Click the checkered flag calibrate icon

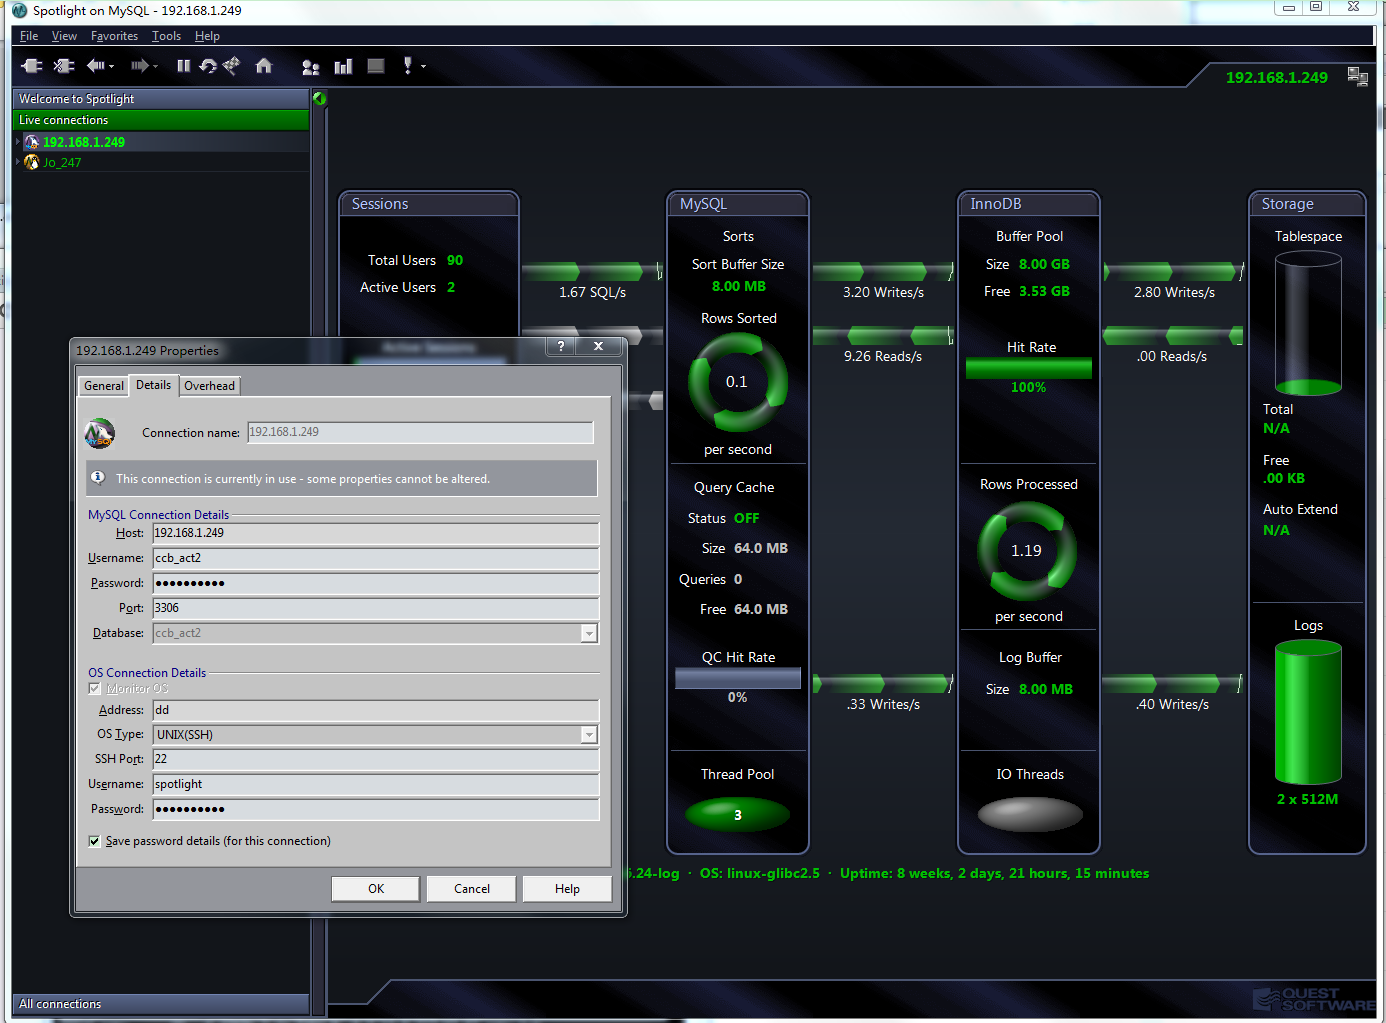coord(232,66)
